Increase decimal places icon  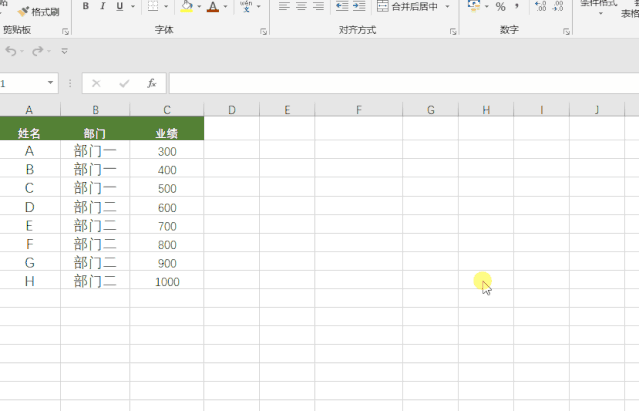pyautogui.click(x=540, y=6)
